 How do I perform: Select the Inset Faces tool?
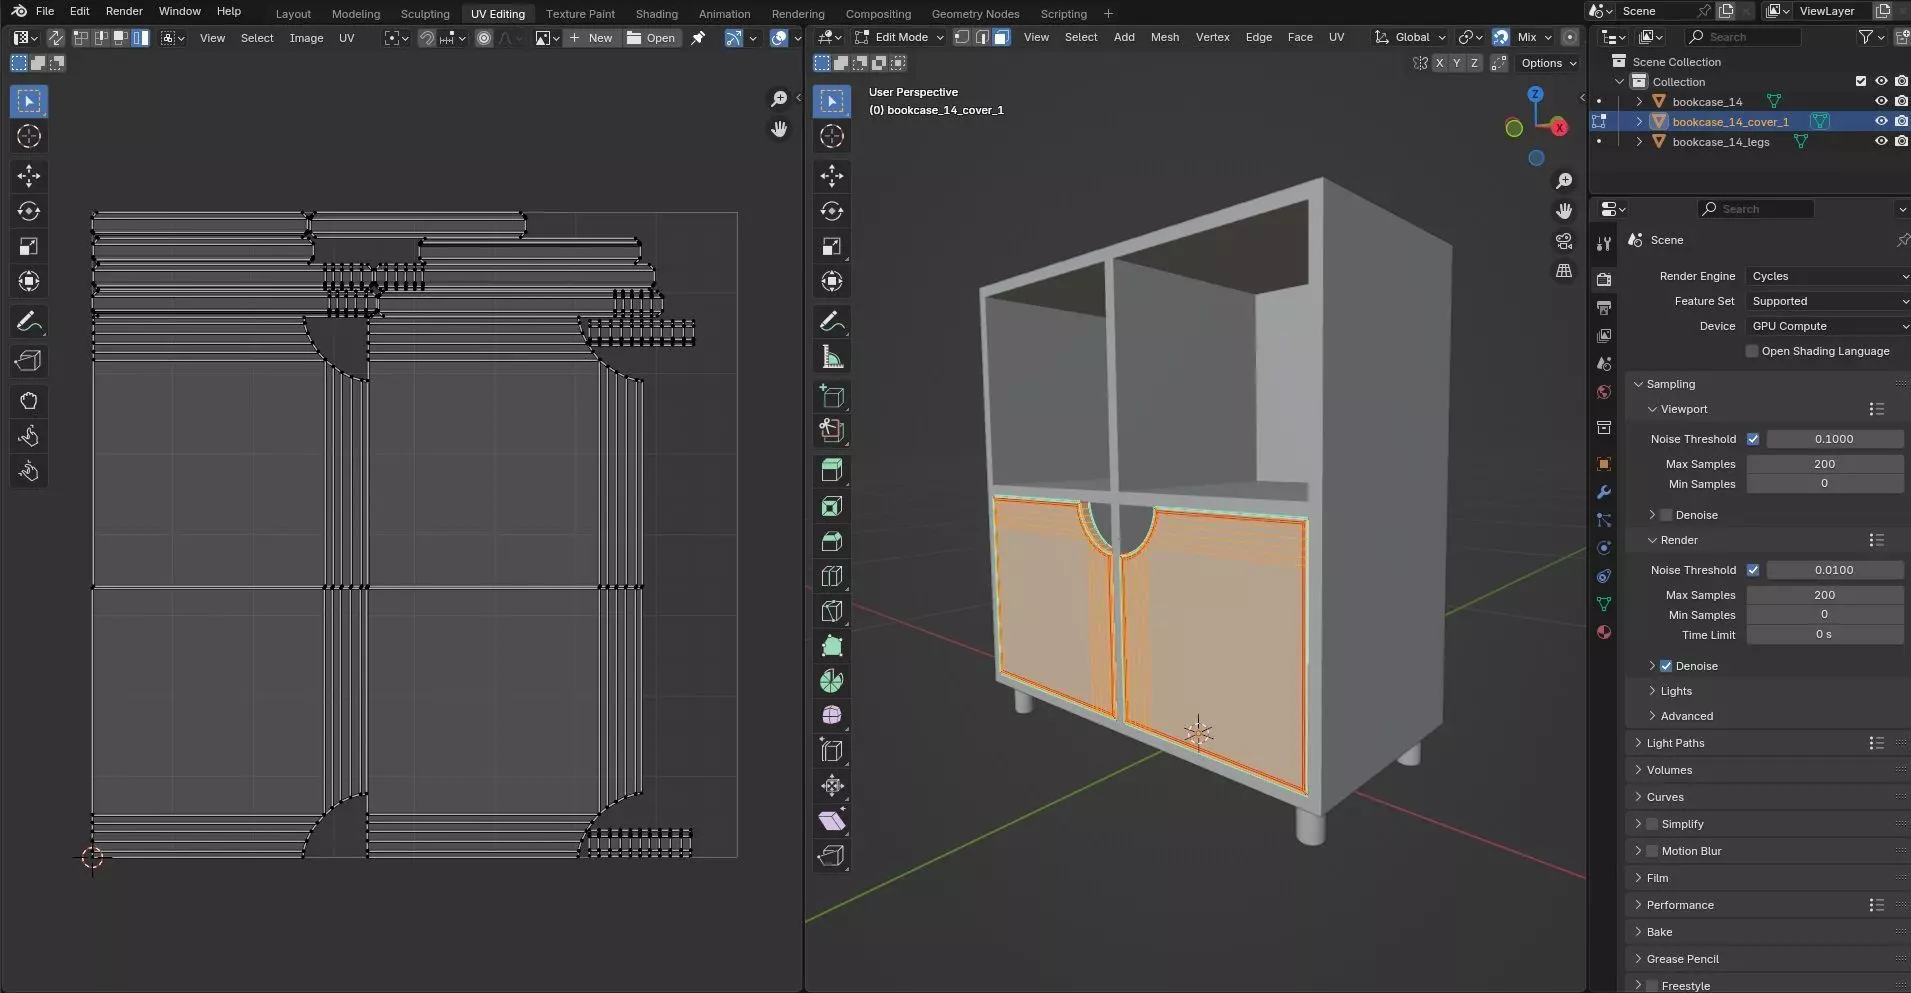click(x=832, y=507)
